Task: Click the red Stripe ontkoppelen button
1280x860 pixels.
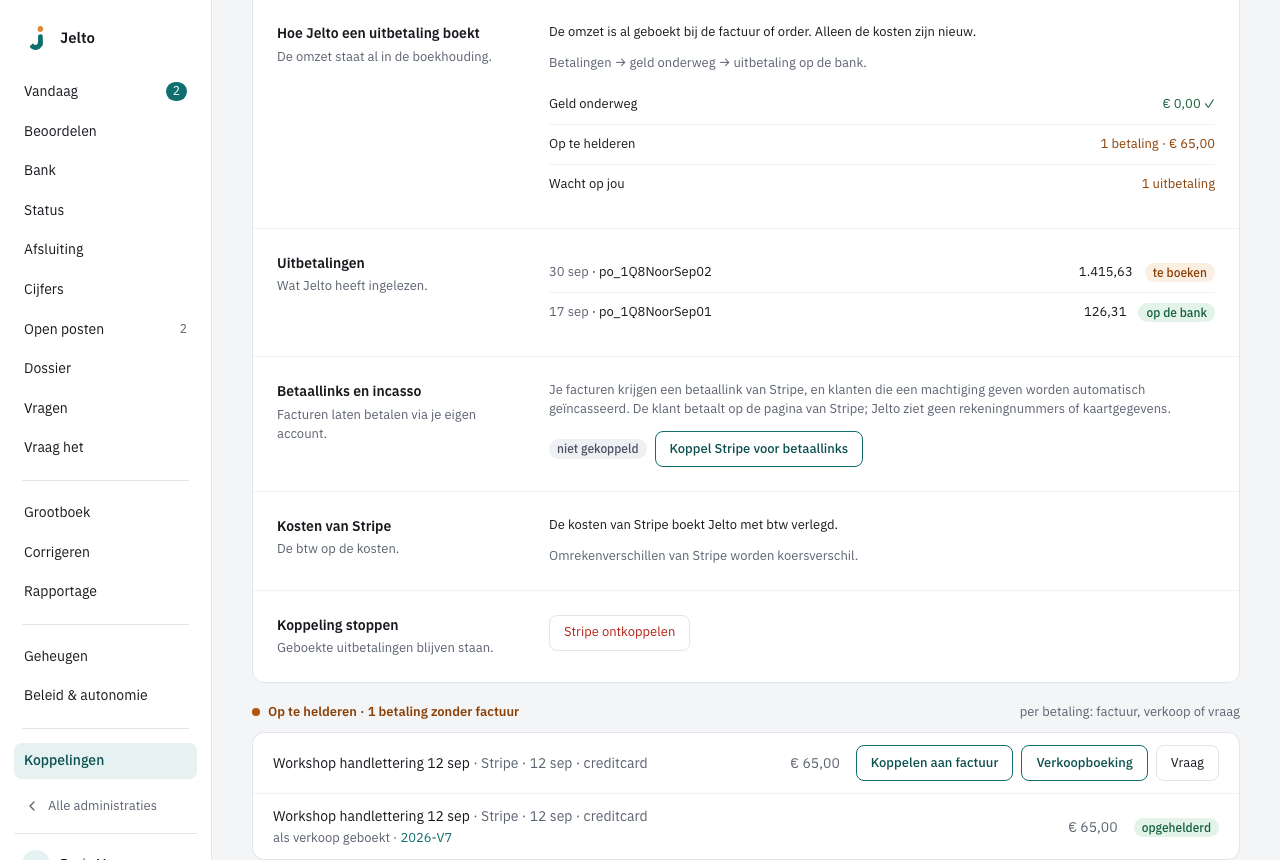Action: pos(619,632)
